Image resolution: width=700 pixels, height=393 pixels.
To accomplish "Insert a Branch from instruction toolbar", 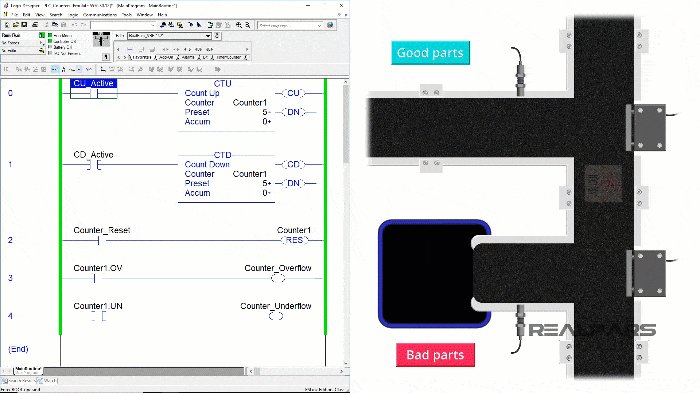I will (141, 49).
